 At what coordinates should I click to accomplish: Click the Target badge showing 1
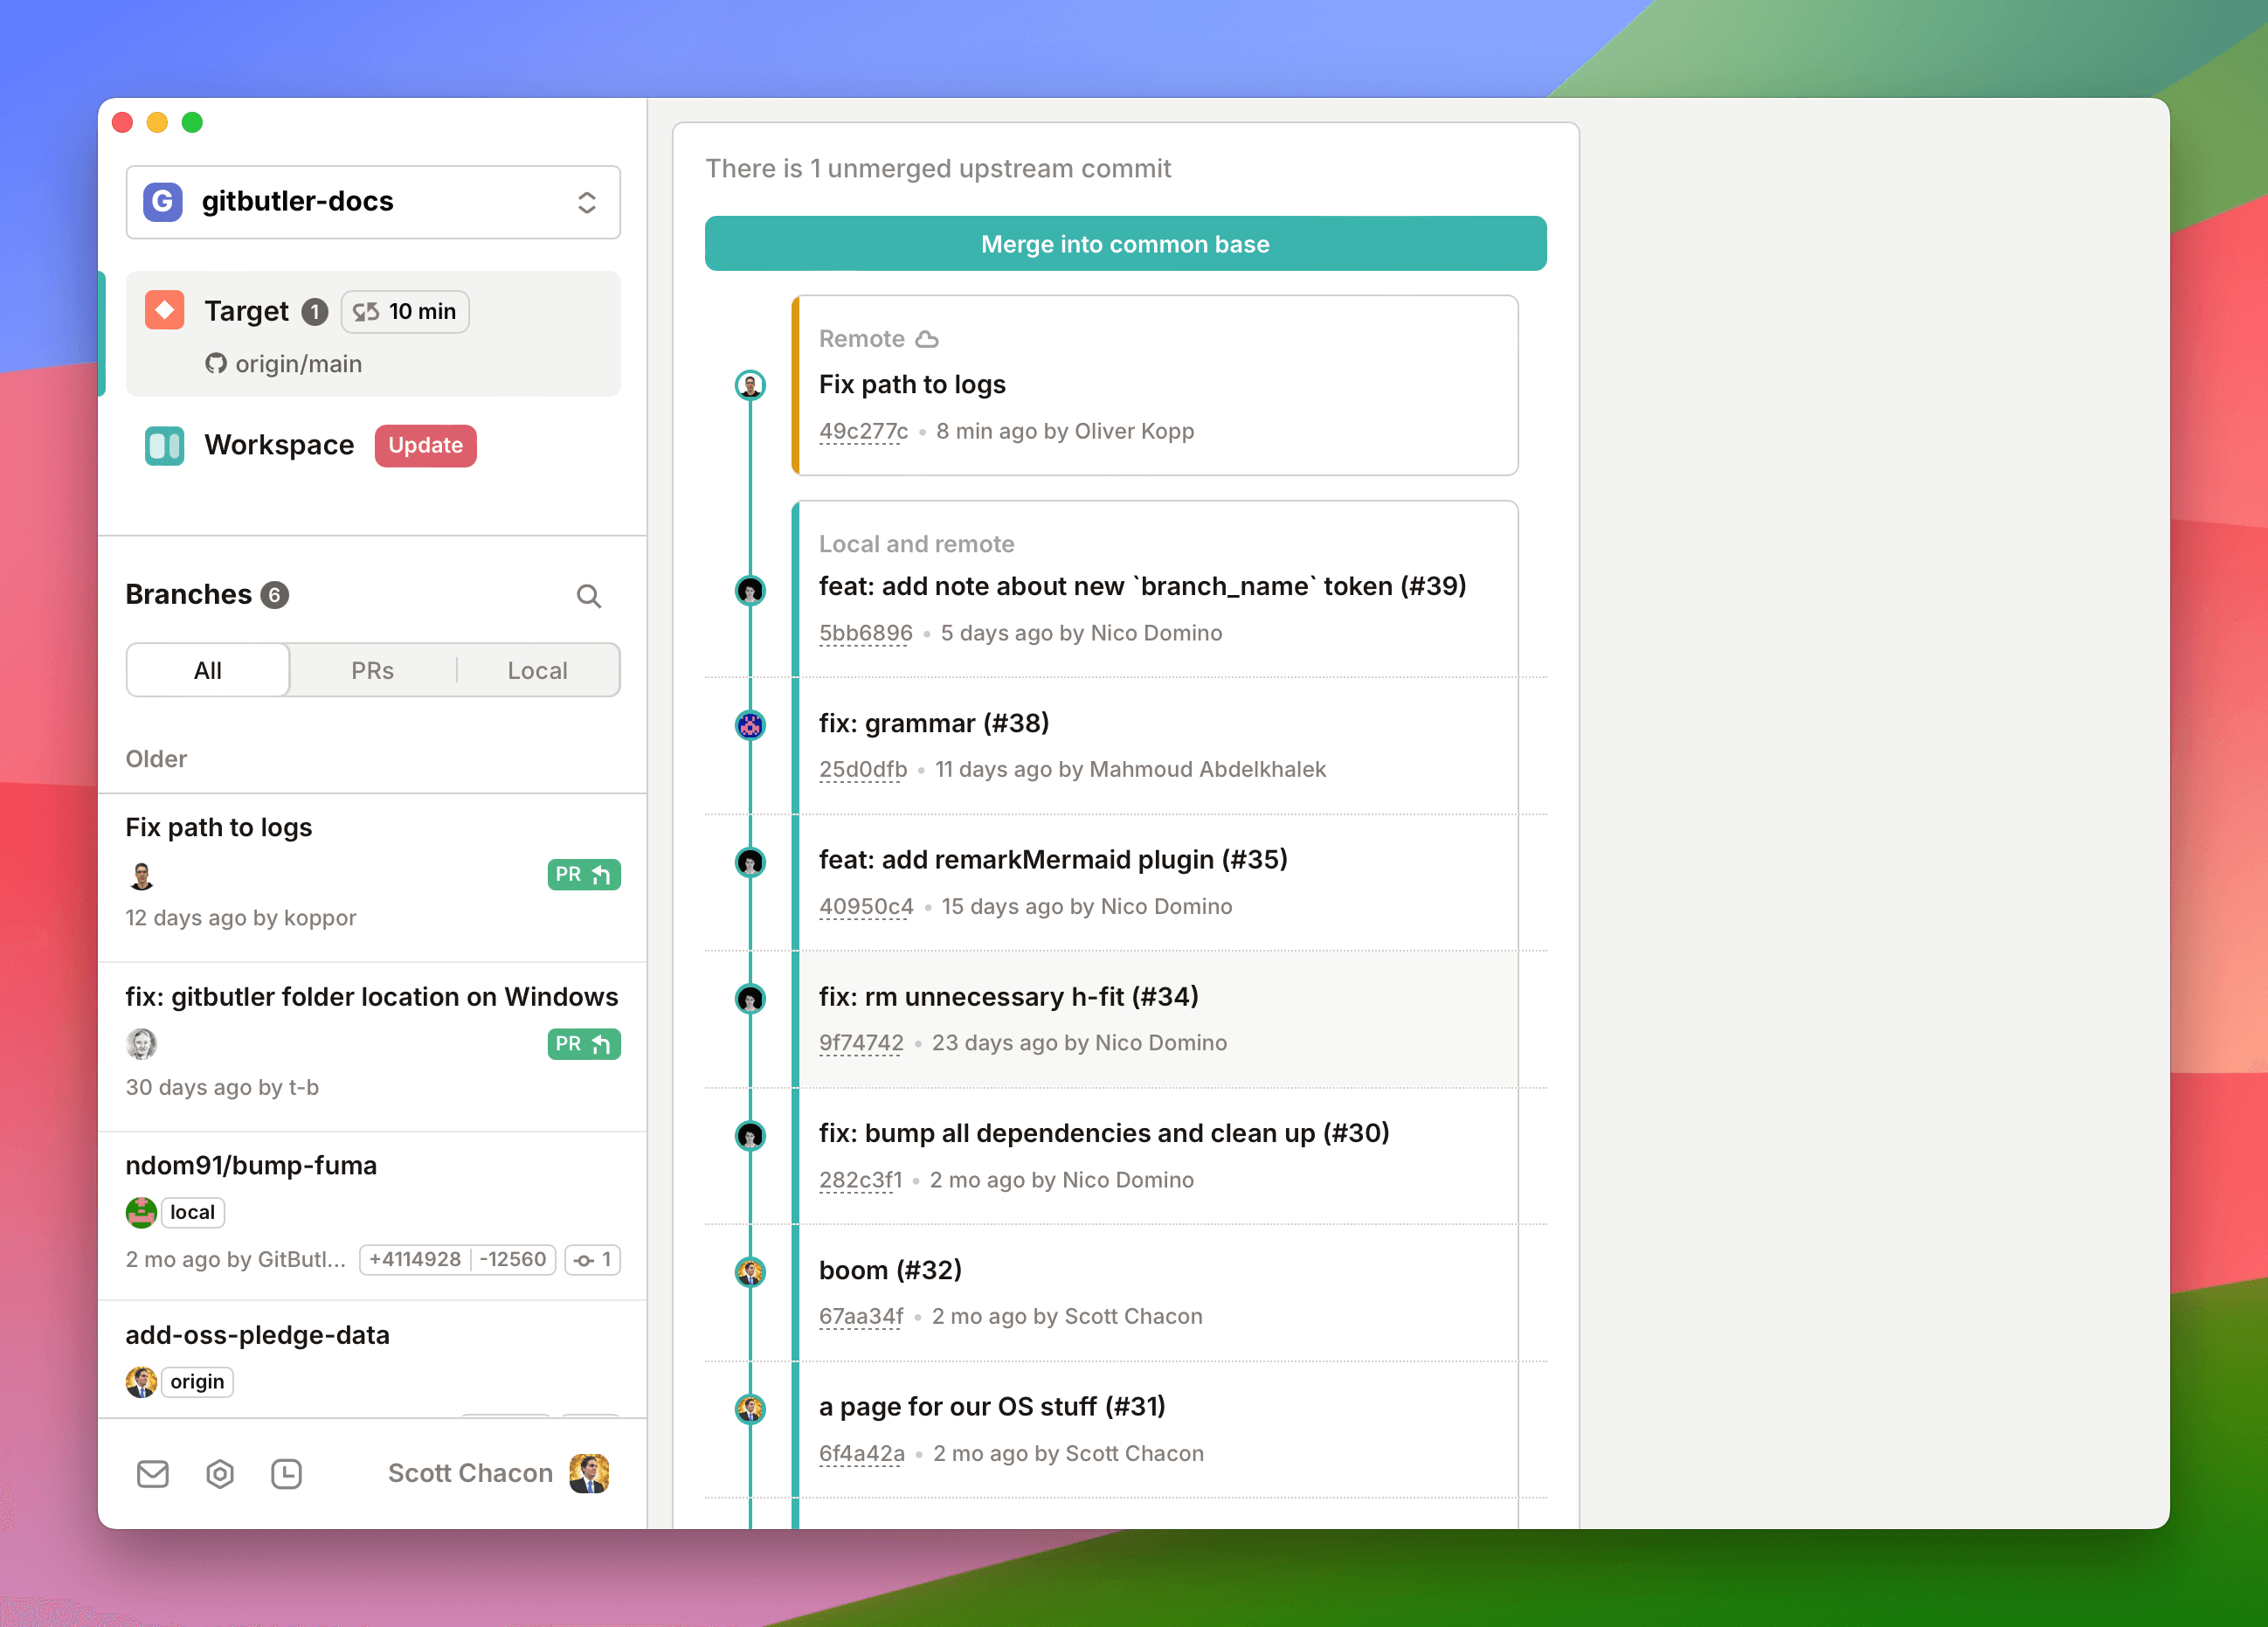(315, 312)
